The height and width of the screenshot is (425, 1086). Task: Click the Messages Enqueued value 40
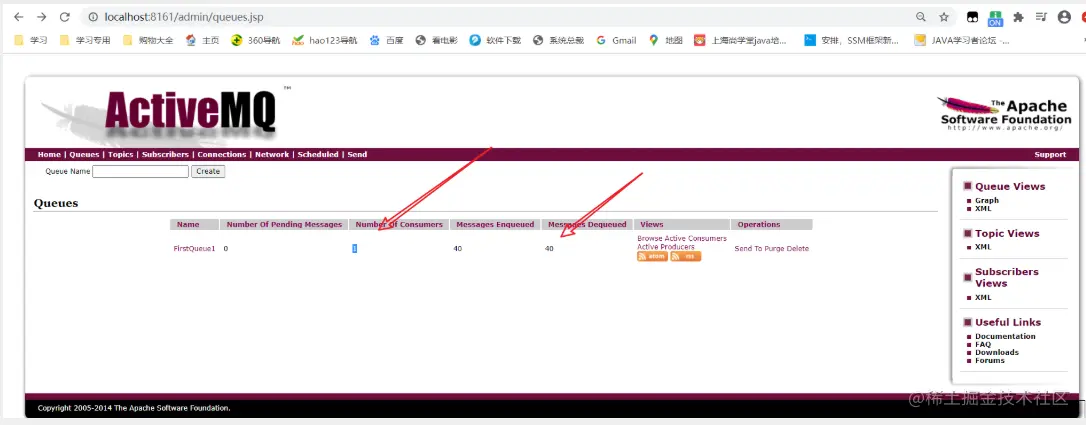458,248
